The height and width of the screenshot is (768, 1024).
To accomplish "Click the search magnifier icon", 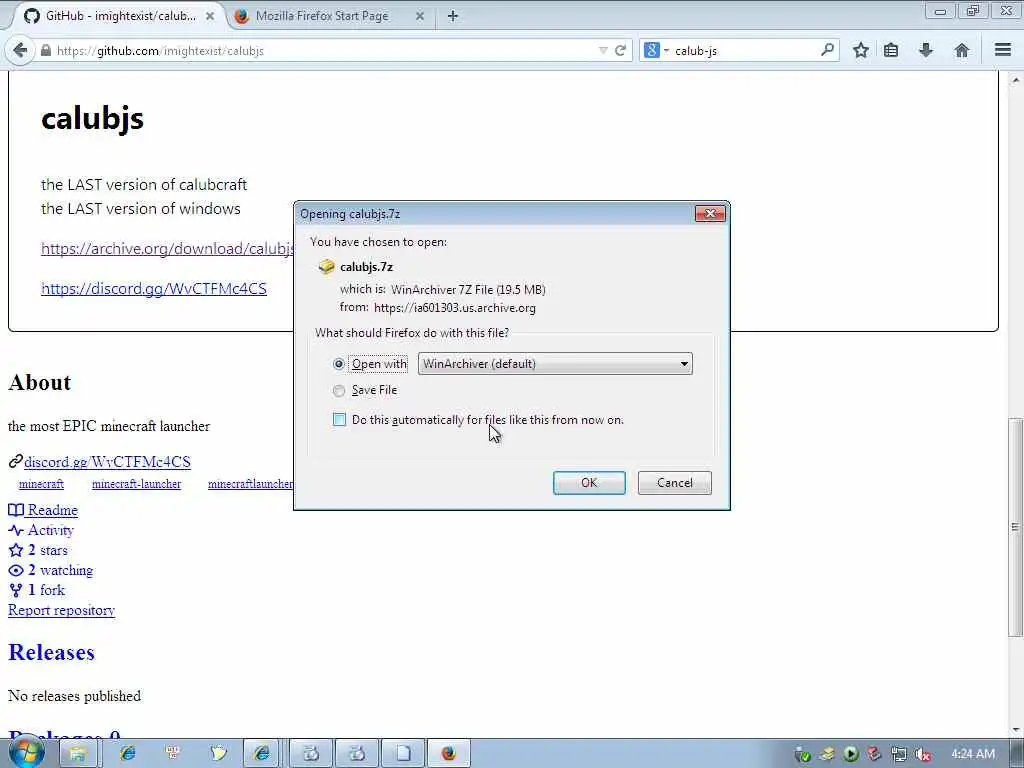I will (x=827, y=50).
